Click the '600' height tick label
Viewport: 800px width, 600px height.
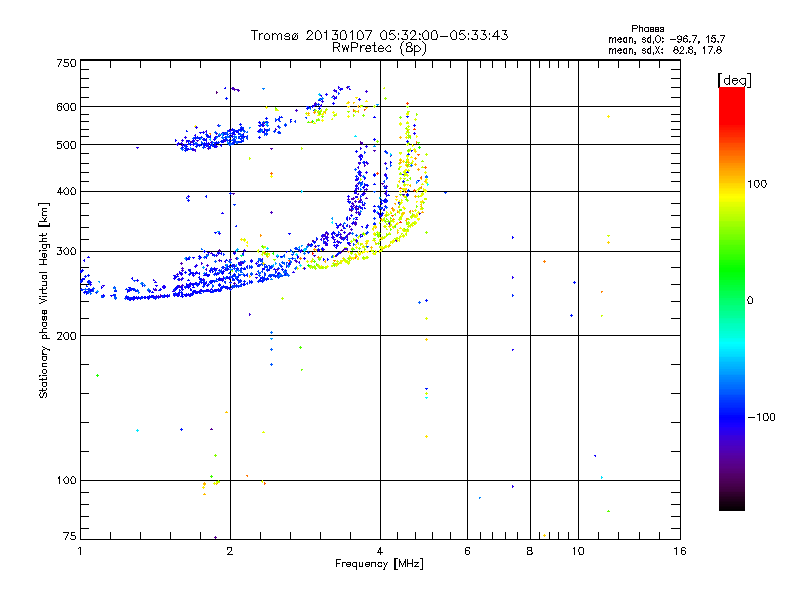pos(66,107)
